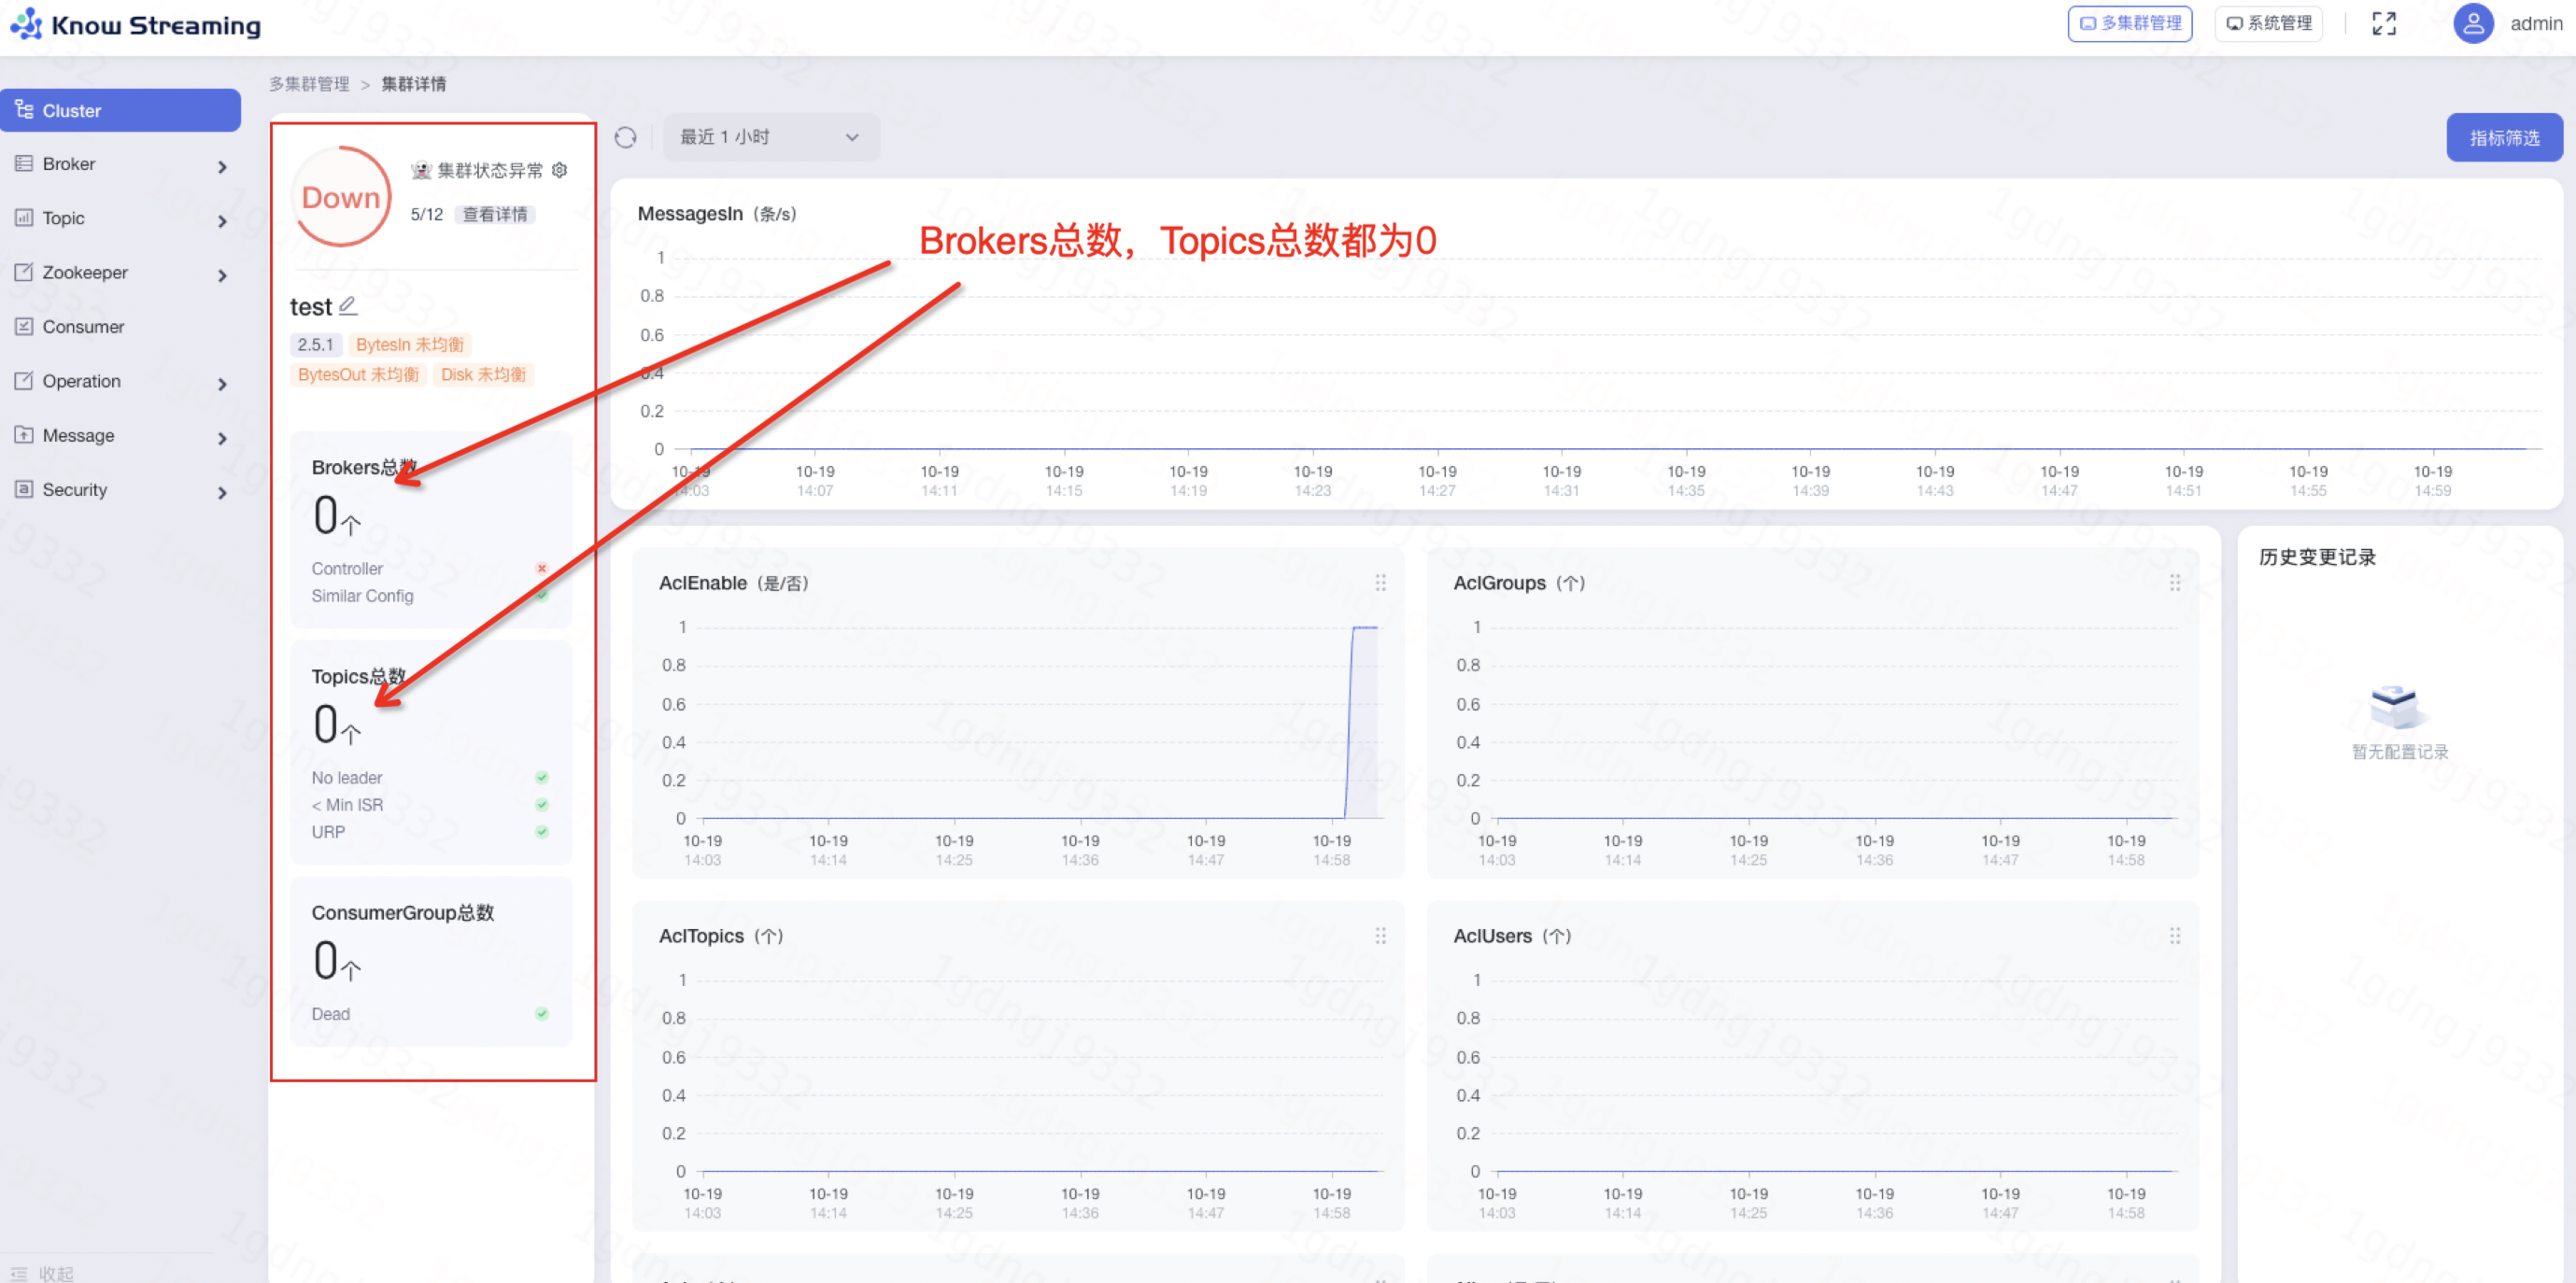Click the Know Streaming logo
2576x1283 pixels.
[135, 24]
